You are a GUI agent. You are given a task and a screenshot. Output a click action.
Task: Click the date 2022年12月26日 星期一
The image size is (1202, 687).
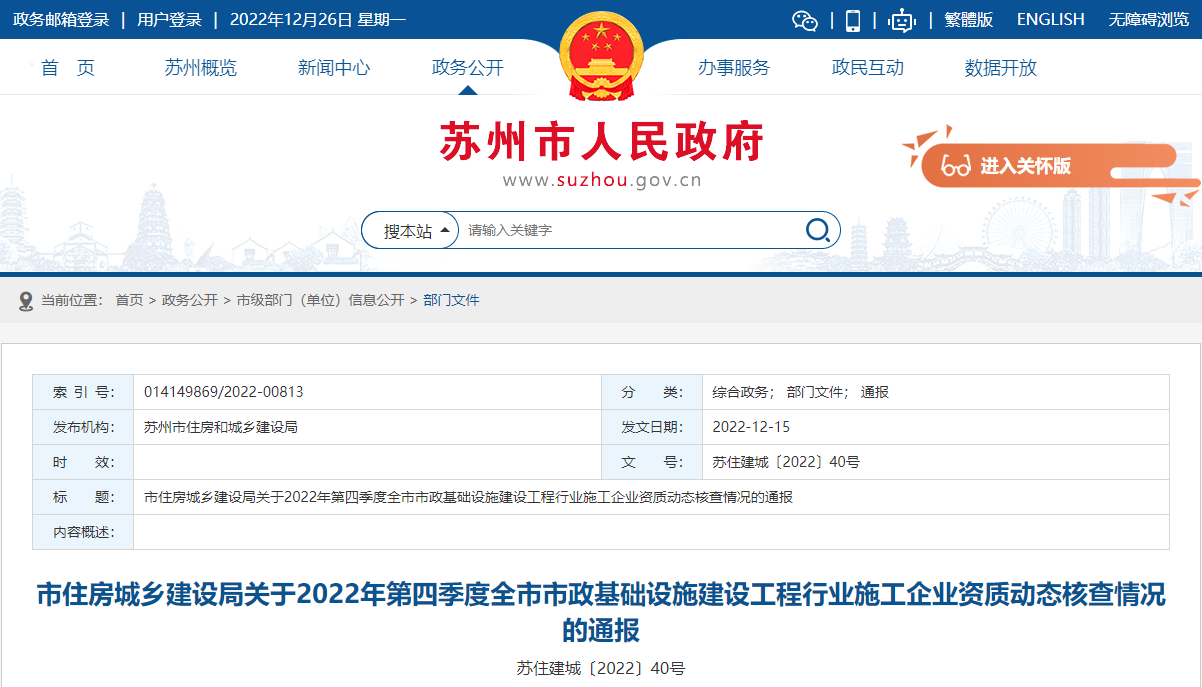tap(318, 19)
